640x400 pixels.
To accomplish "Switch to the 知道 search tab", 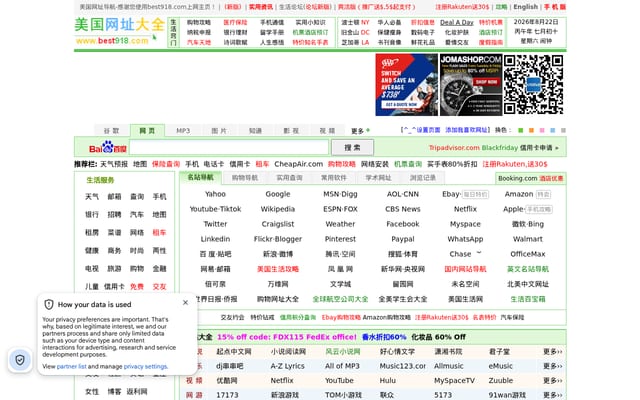I will point(255,131).
